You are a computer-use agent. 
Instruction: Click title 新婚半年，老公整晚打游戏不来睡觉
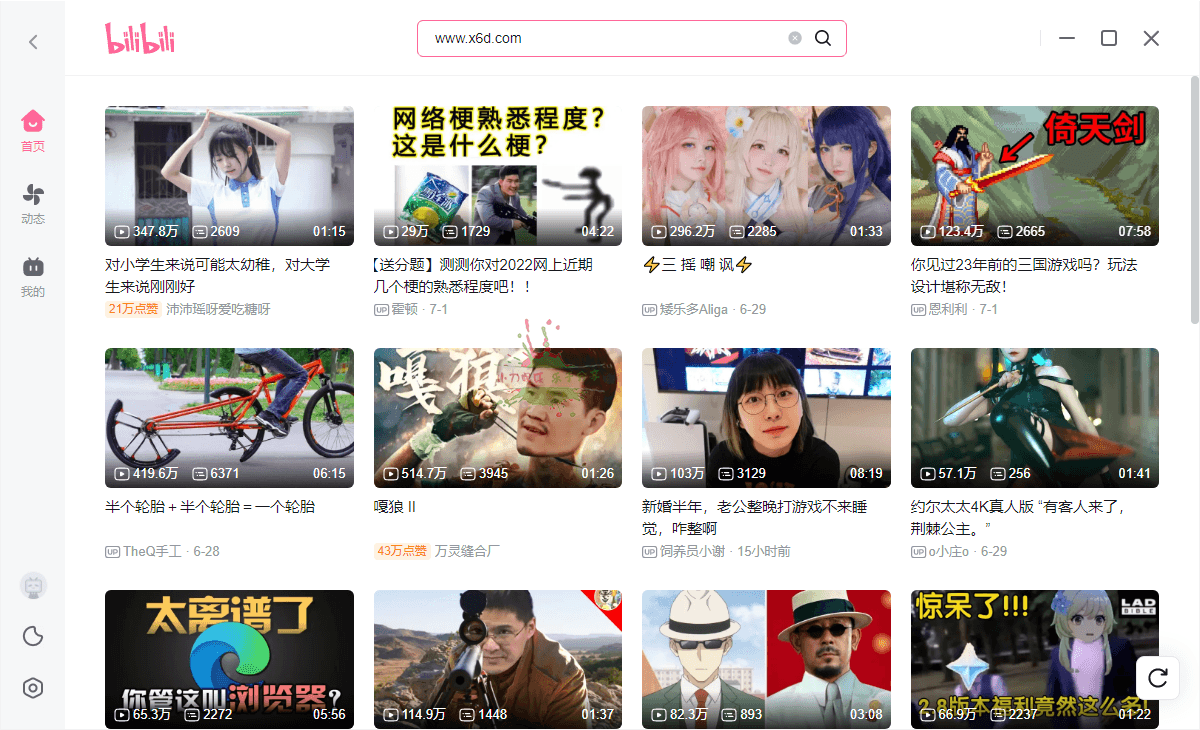754,517
